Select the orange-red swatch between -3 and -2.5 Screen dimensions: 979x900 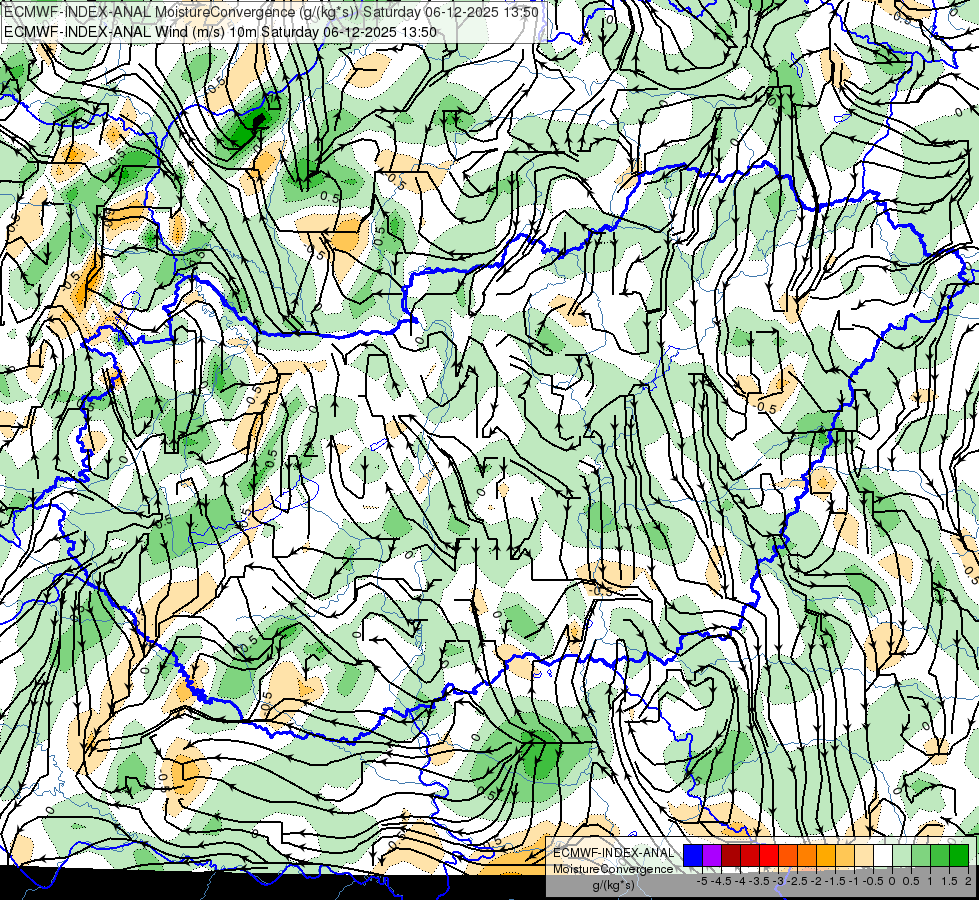[788, 856]
